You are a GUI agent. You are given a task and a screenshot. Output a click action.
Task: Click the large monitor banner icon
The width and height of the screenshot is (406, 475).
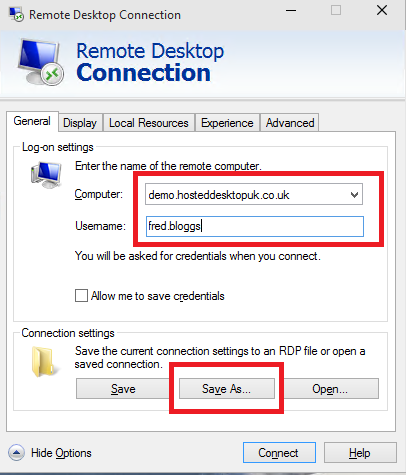click(x=40, y=62)
